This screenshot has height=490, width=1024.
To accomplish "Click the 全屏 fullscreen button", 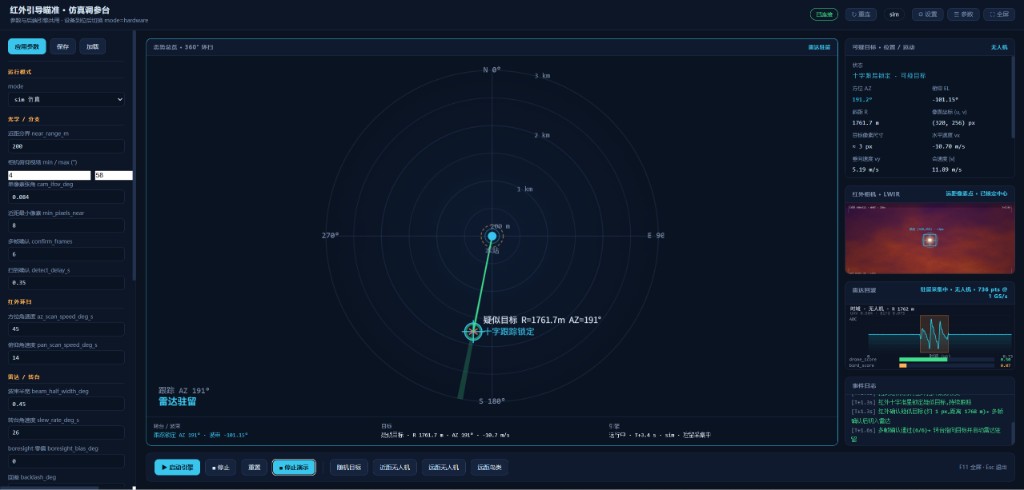I will coord(999,14).
